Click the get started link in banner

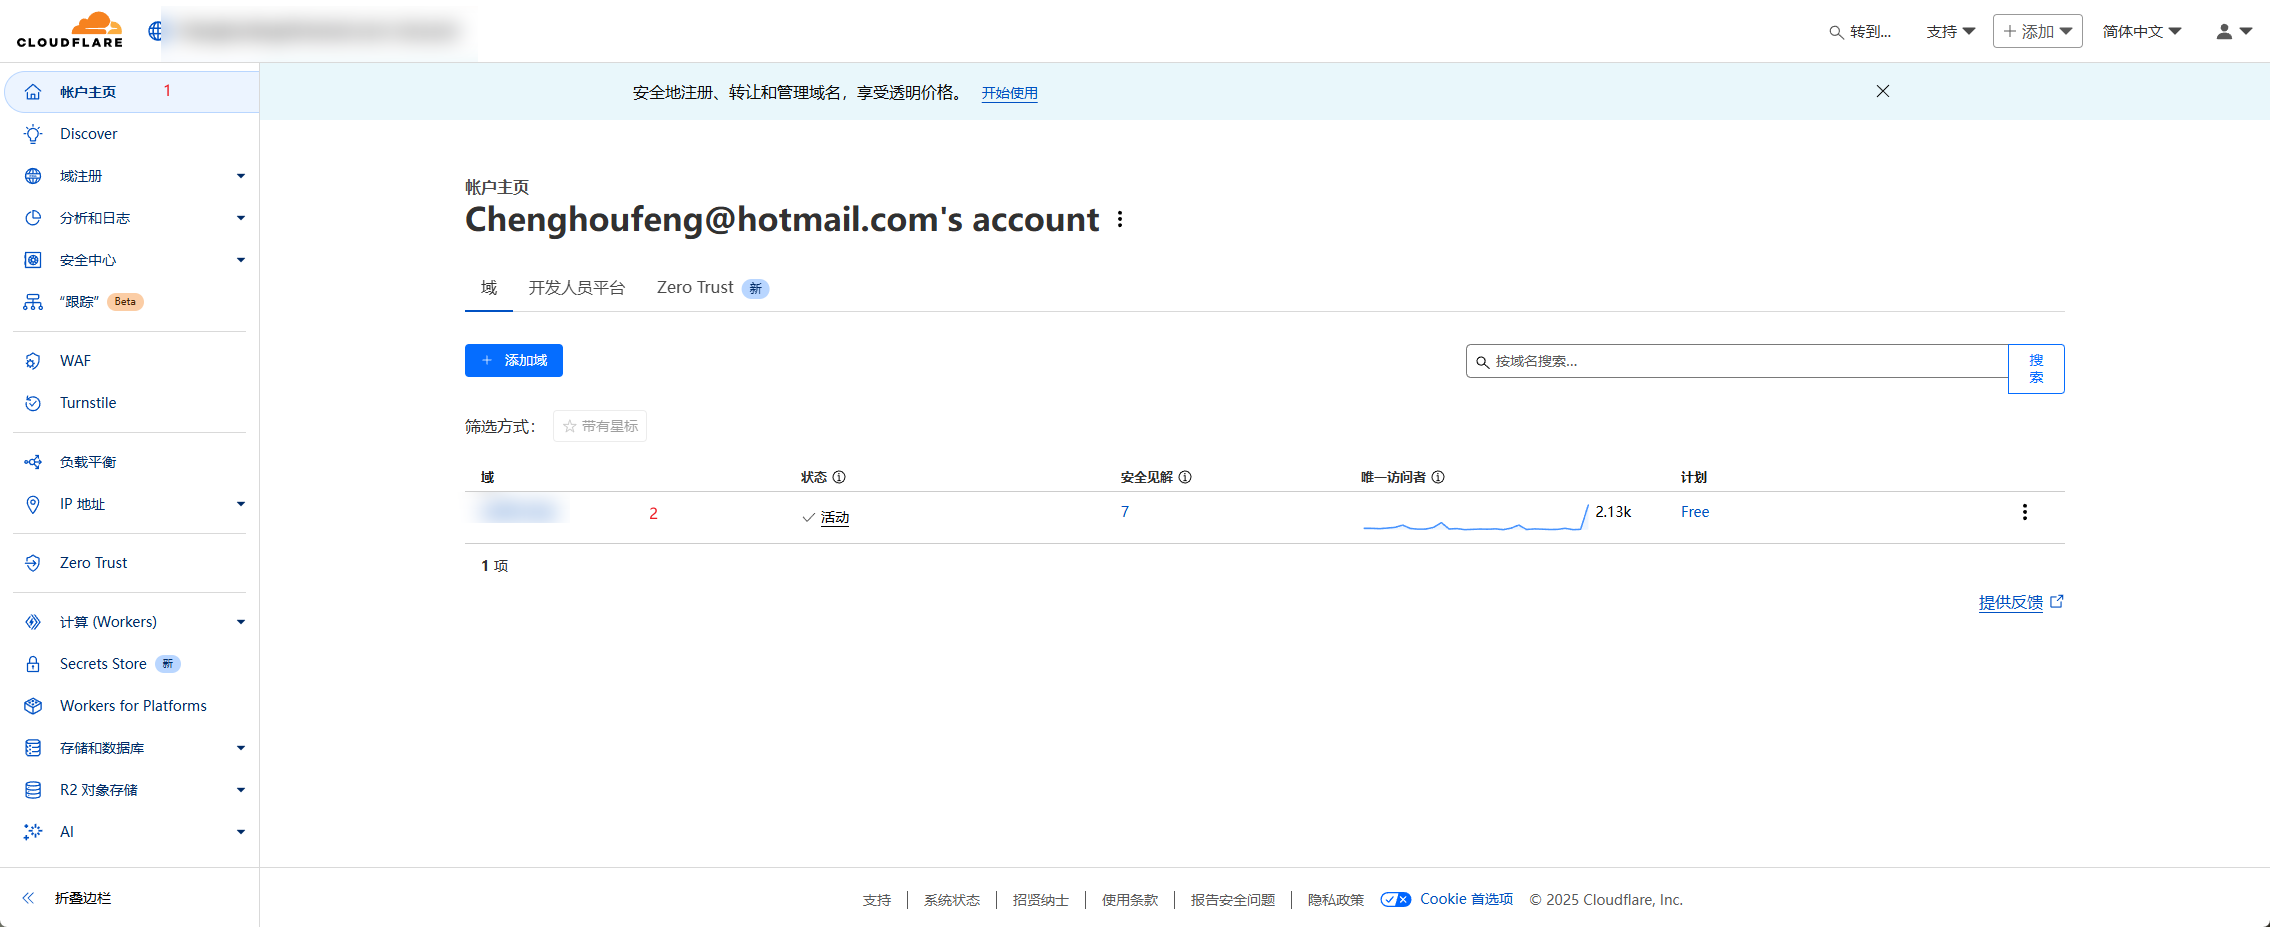(1009, 93)
